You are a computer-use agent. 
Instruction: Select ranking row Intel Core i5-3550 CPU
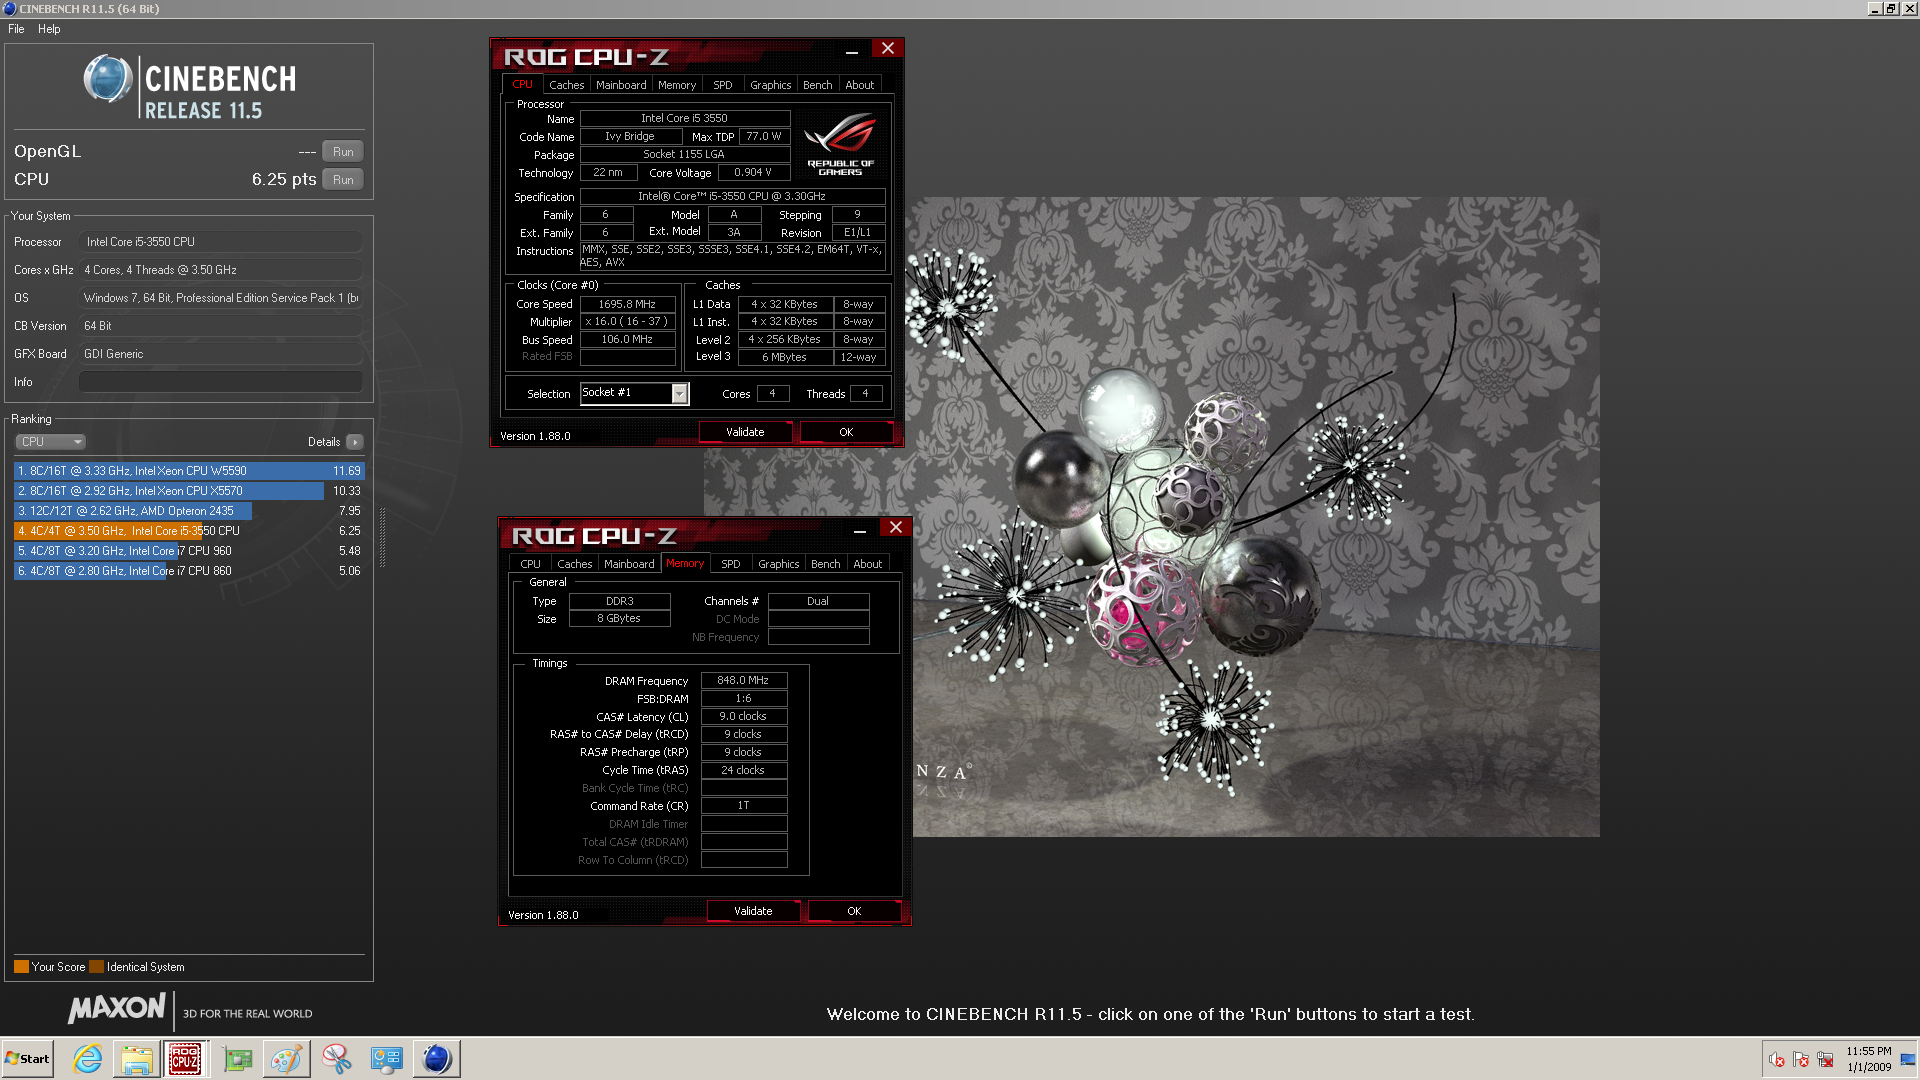189,531
